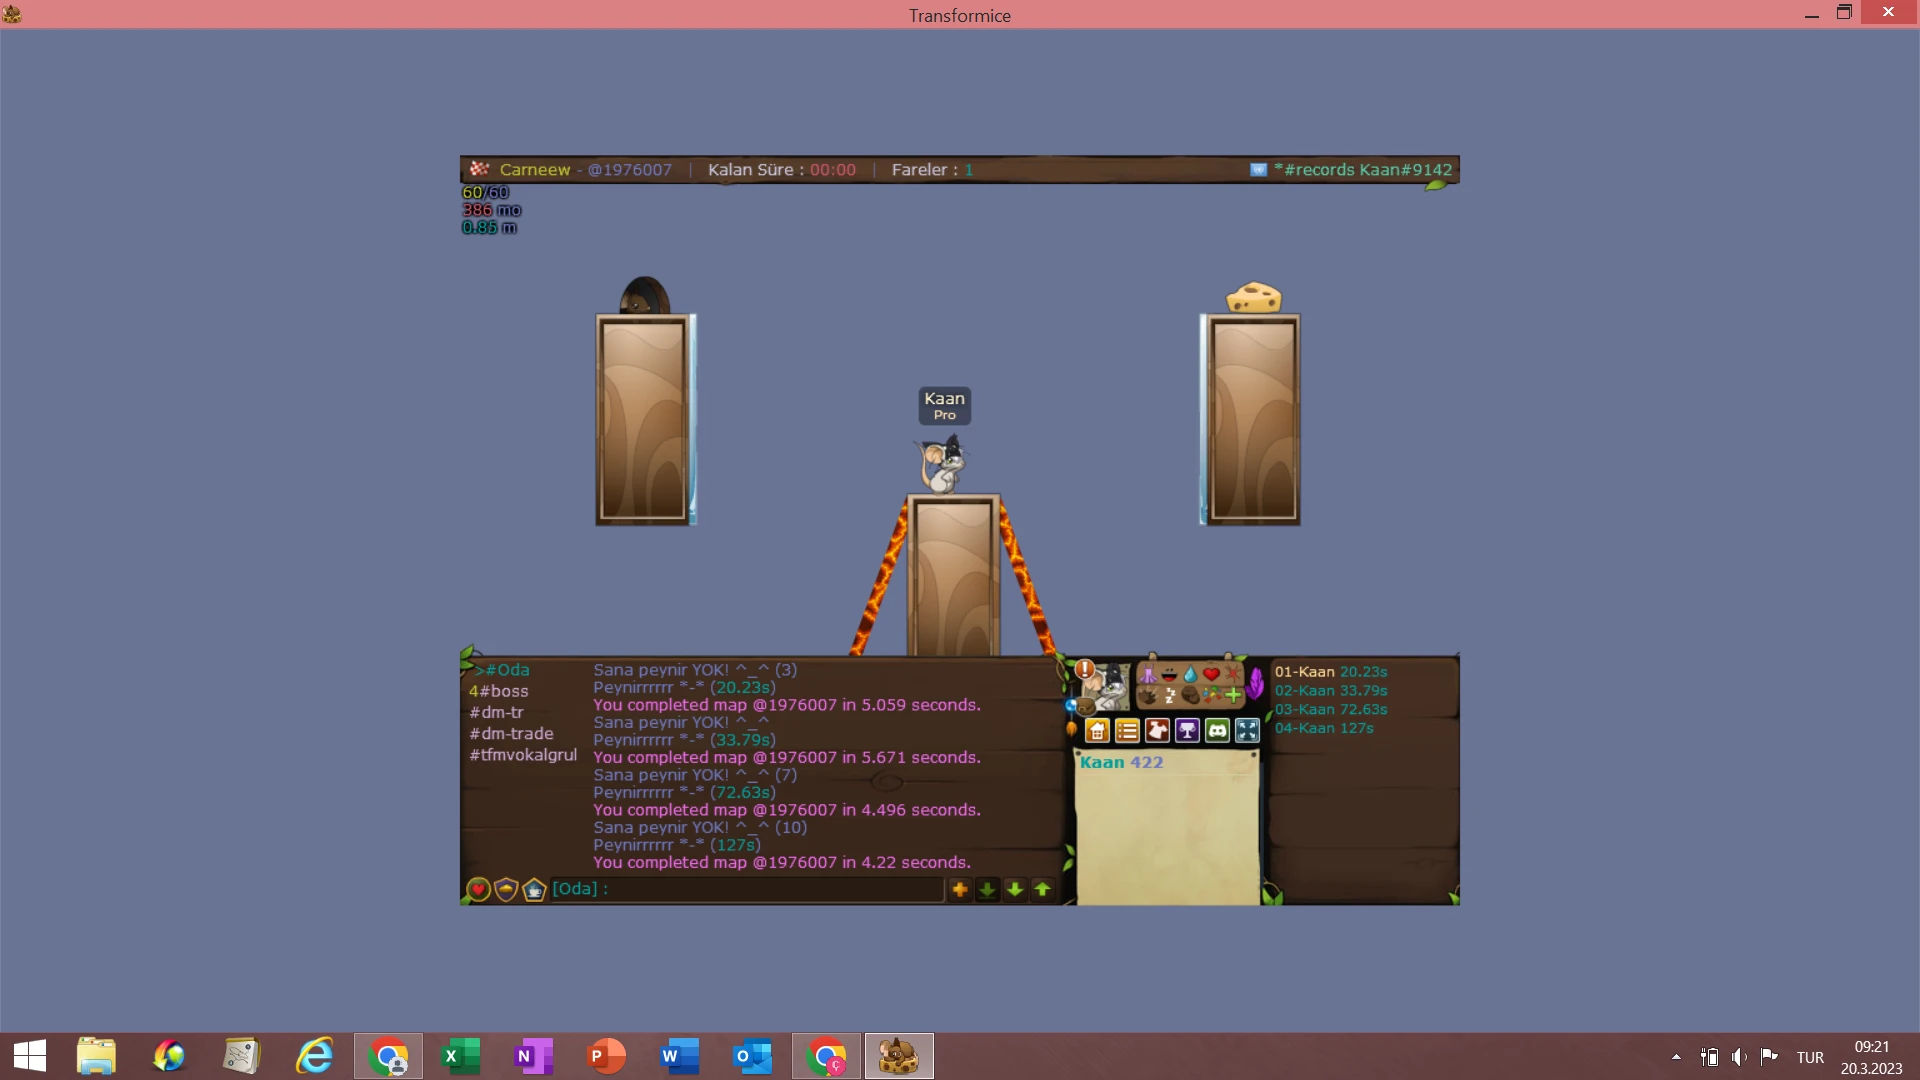1920x1080 pixels.
Task: Open the dress shop icon
Action: (1157, 731)
